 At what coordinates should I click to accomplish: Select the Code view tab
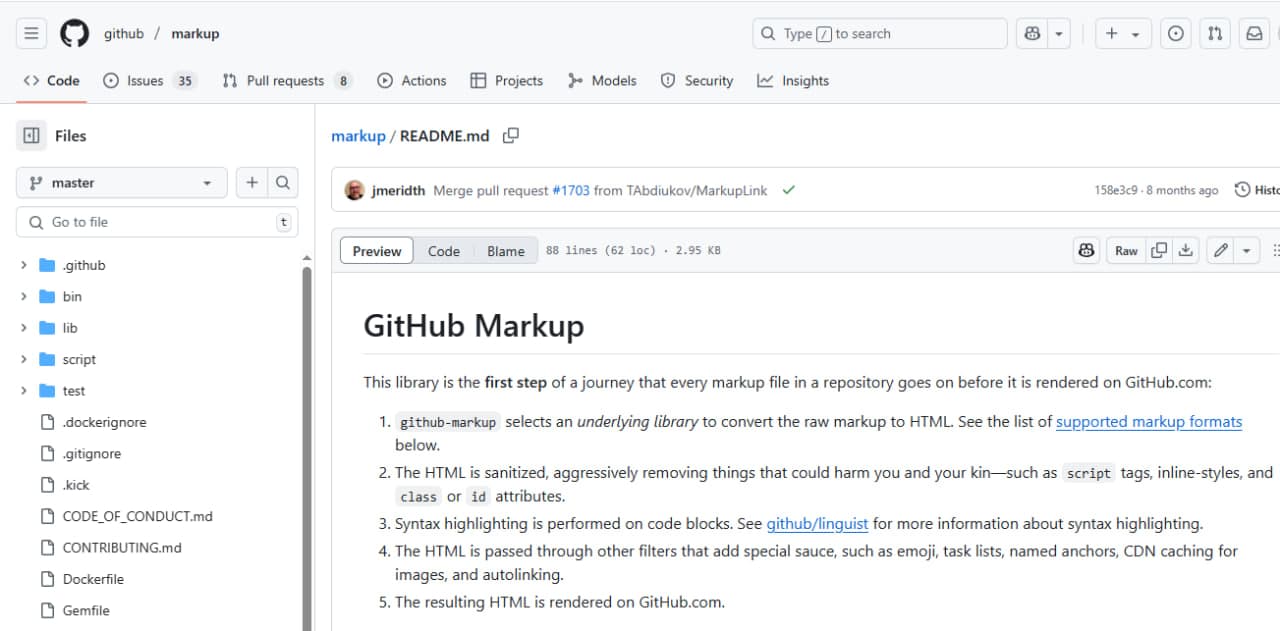444,251
